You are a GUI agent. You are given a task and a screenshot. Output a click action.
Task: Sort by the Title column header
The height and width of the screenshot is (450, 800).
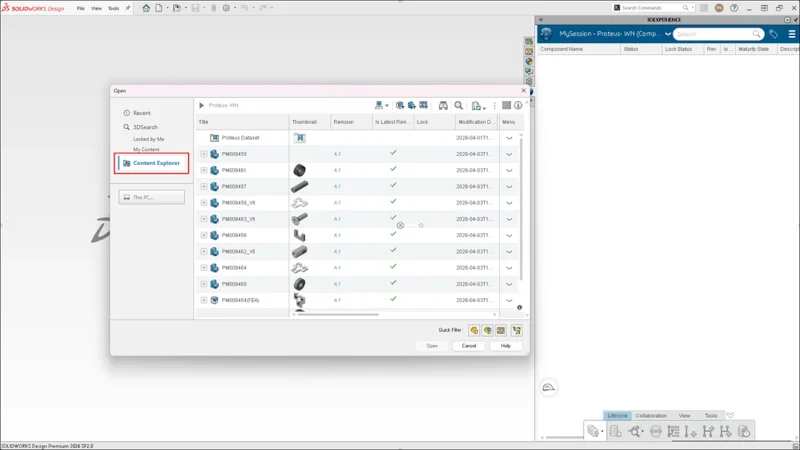point(242,122)
